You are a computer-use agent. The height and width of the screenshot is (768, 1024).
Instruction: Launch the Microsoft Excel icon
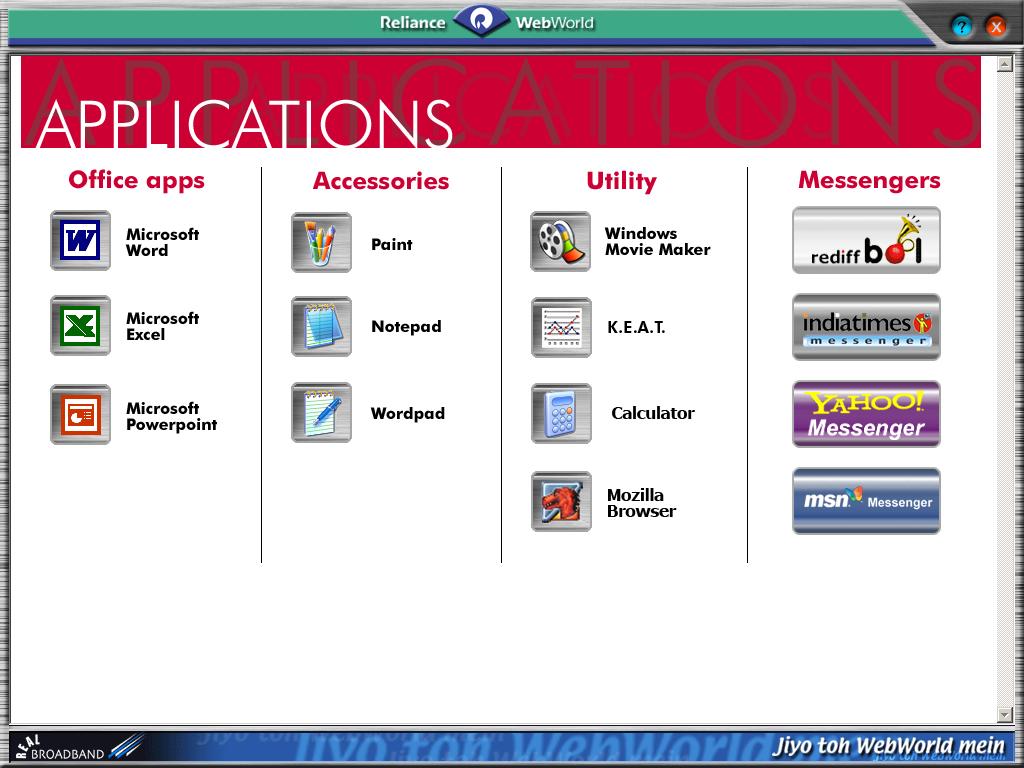click(x=80, y=325)
